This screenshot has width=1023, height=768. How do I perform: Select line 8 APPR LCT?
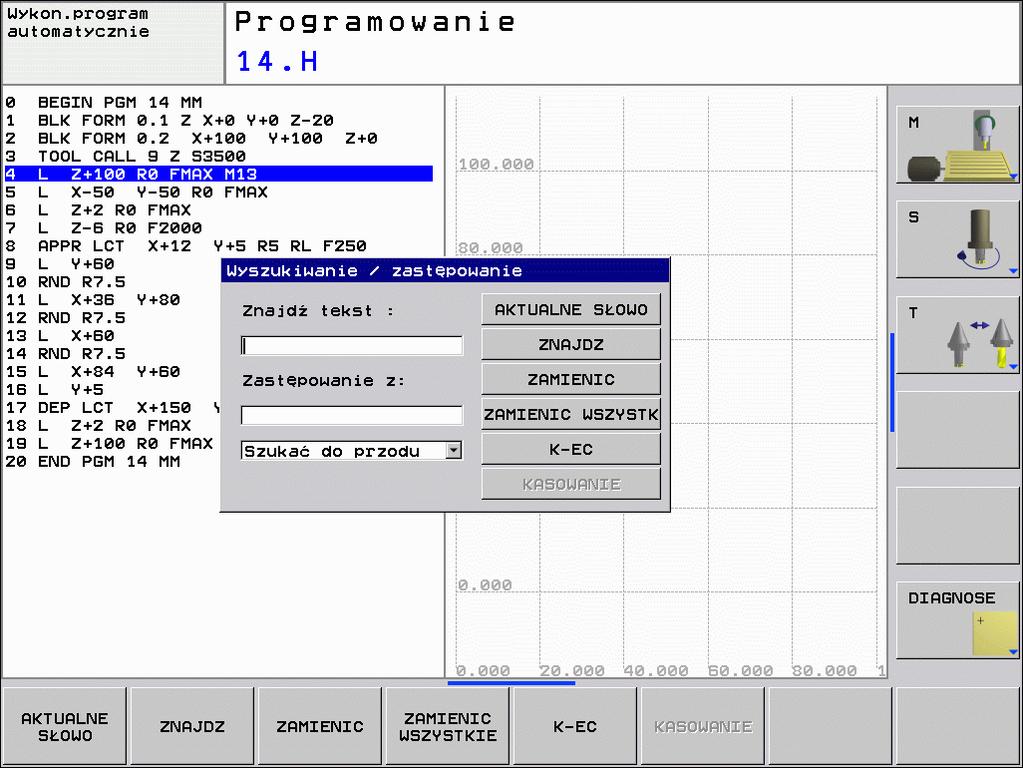click(x=186, y=246)
